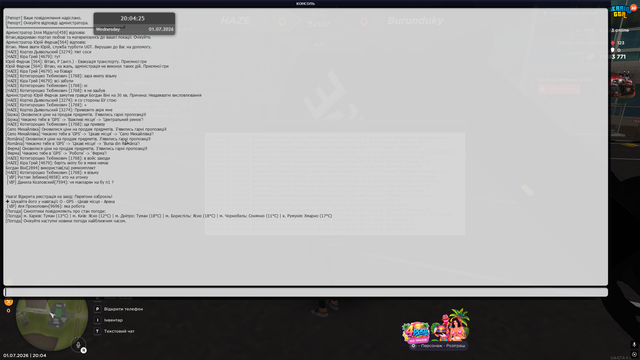Toggle the microphone icon beside minimap
The image size is (640, 360).
[x=78, y=345]
